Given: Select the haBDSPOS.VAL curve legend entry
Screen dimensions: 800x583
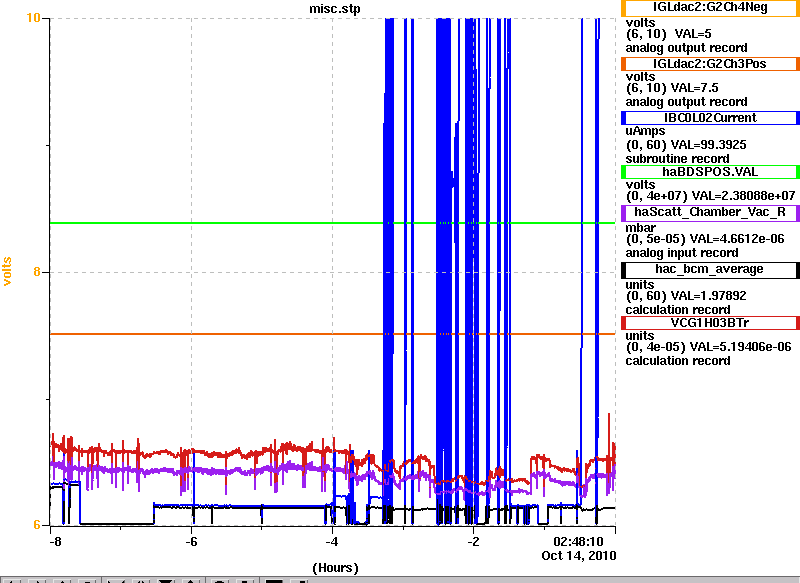Looking at the screenshot, I should tap(710, 172).
